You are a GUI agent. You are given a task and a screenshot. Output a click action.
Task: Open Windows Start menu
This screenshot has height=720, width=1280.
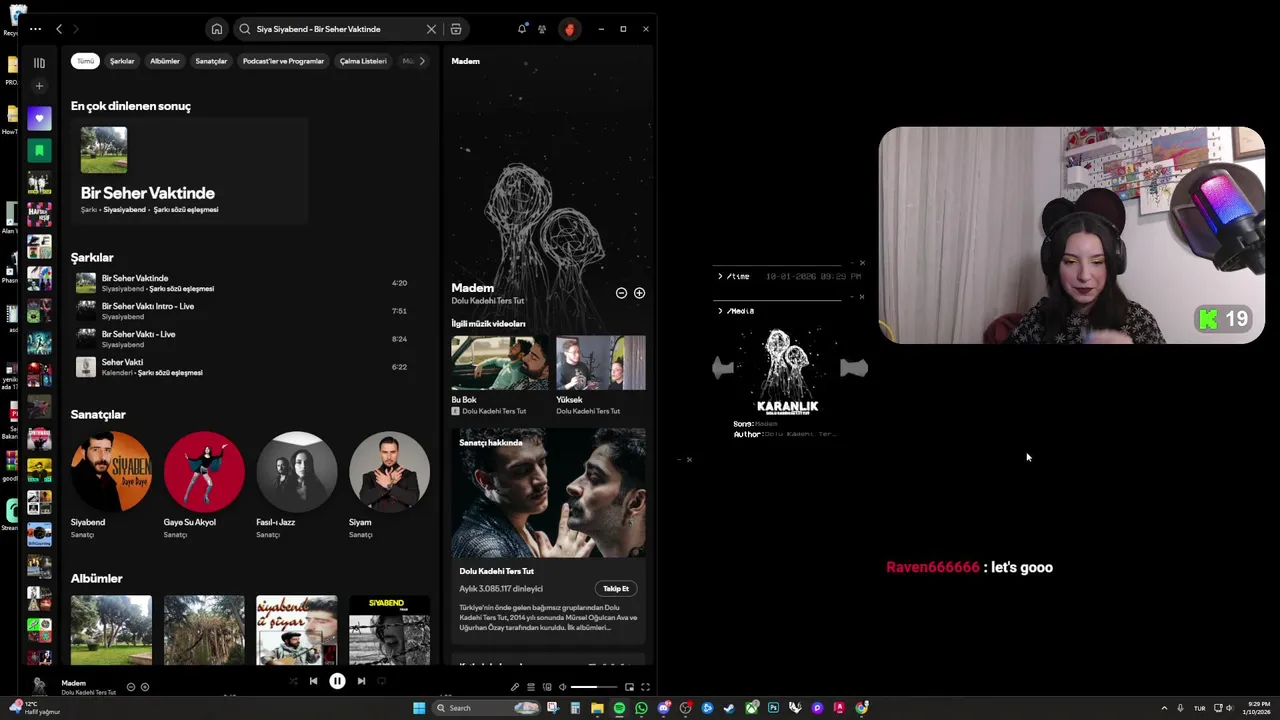coord(419,708)
